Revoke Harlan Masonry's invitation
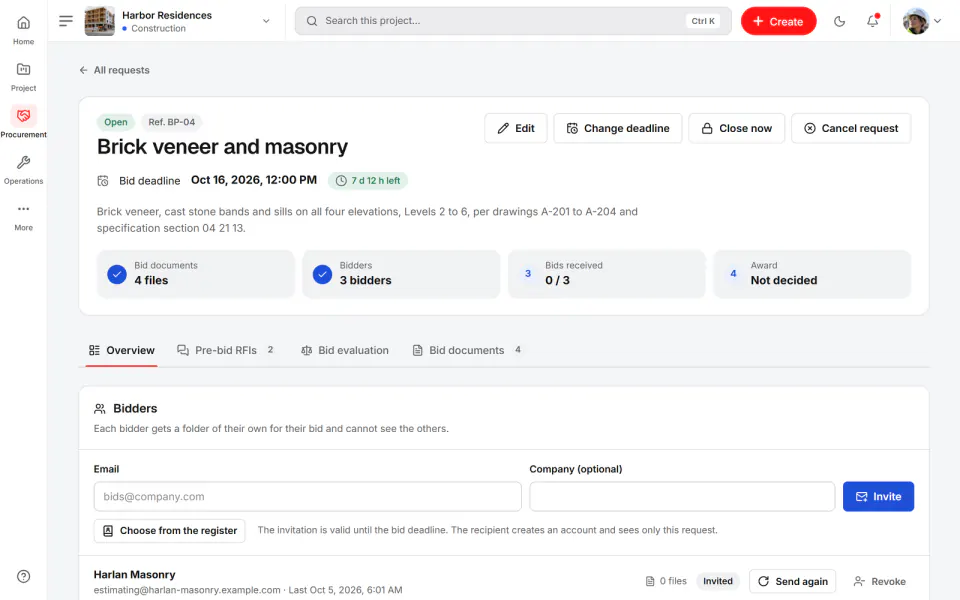960x600 pixels. [x=880, y=581]
